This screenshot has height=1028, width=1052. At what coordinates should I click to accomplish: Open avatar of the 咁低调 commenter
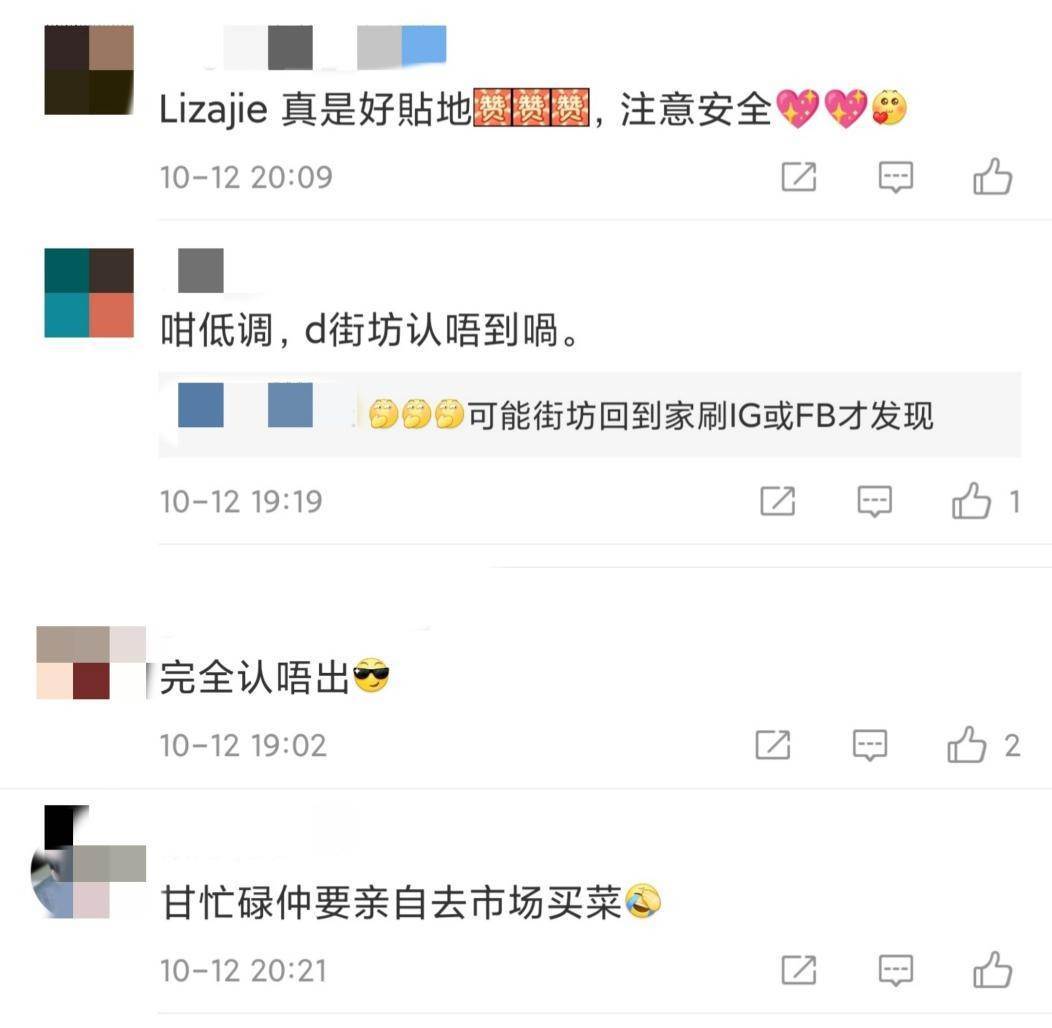tap(89, 293)
